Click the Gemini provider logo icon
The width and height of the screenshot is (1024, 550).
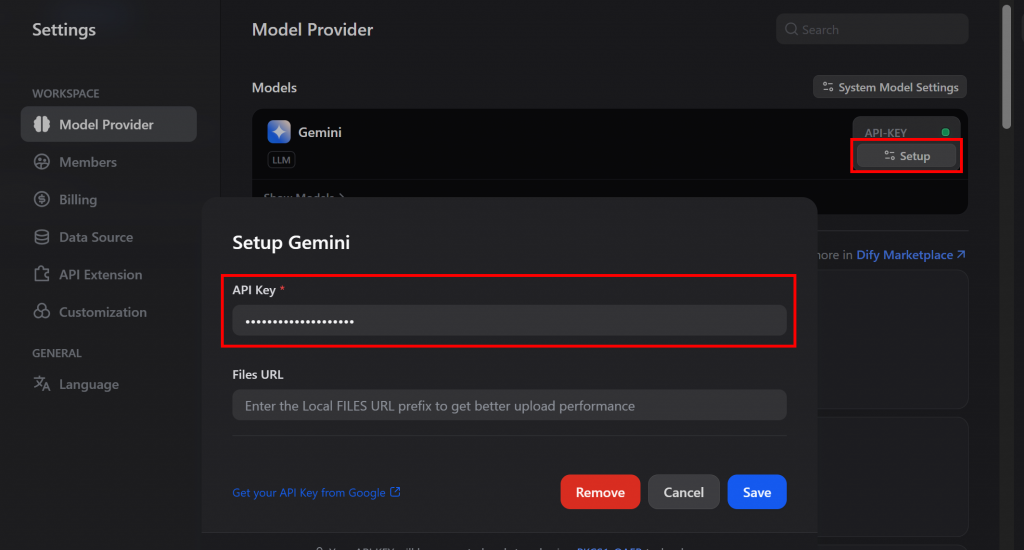[279, 132]
